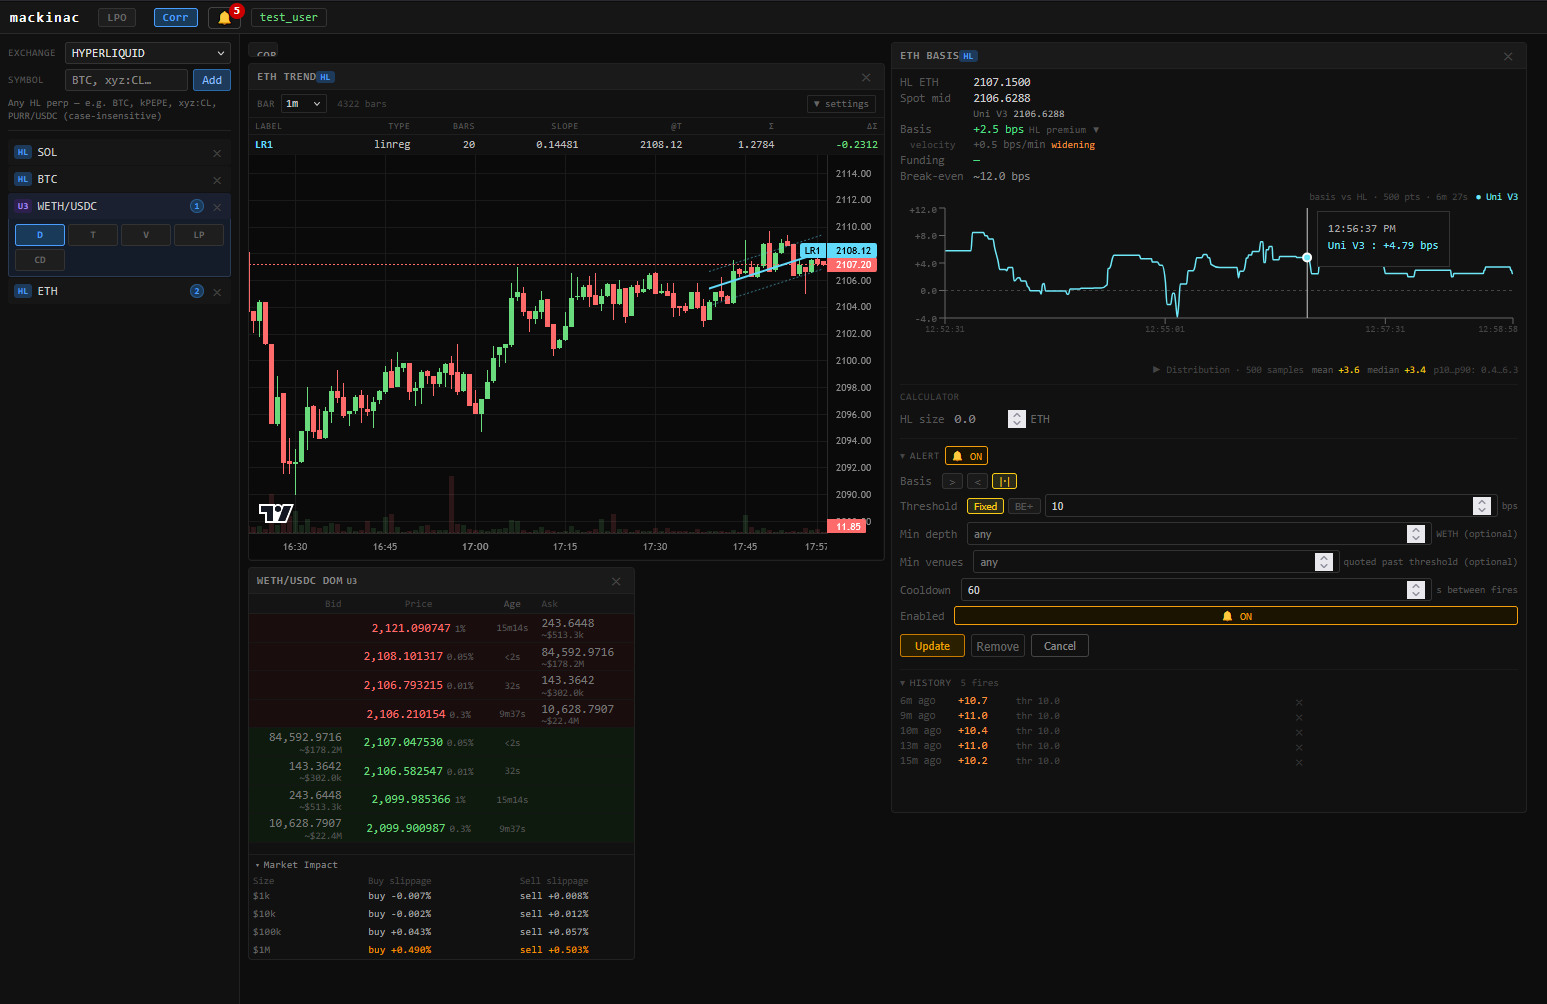
Task: Close the ETH BASIS panel
Action: [1508, 56]
